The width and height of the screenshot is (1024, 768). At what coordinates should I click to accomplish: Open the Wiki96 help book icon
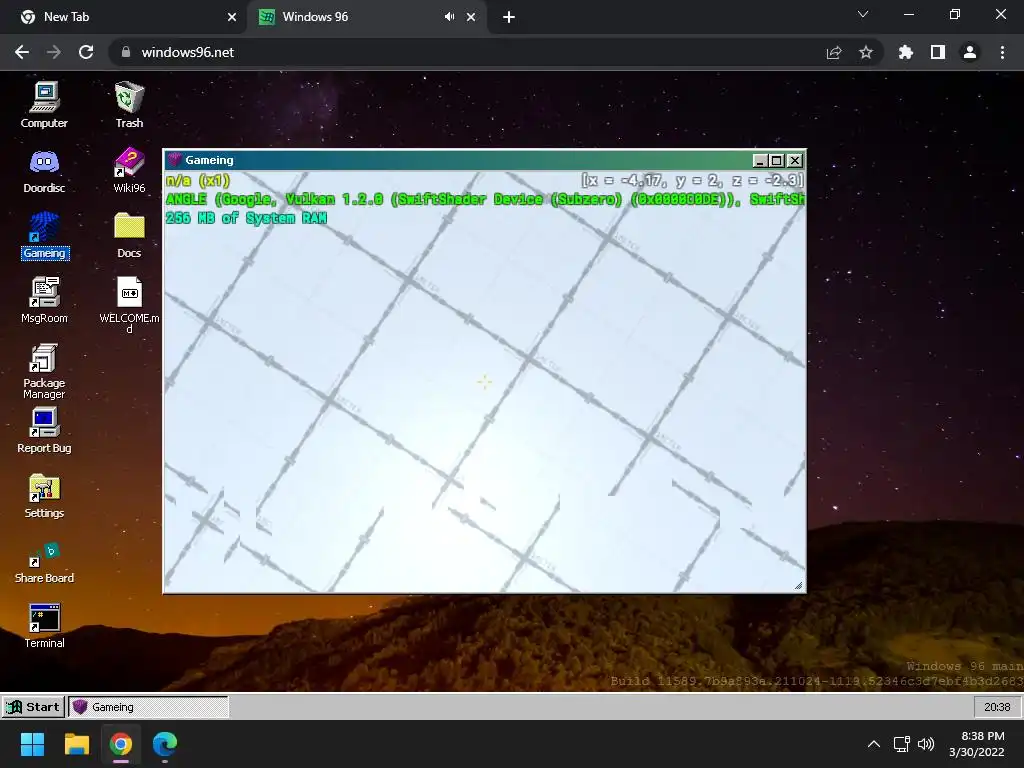click(x=129, y=170)
